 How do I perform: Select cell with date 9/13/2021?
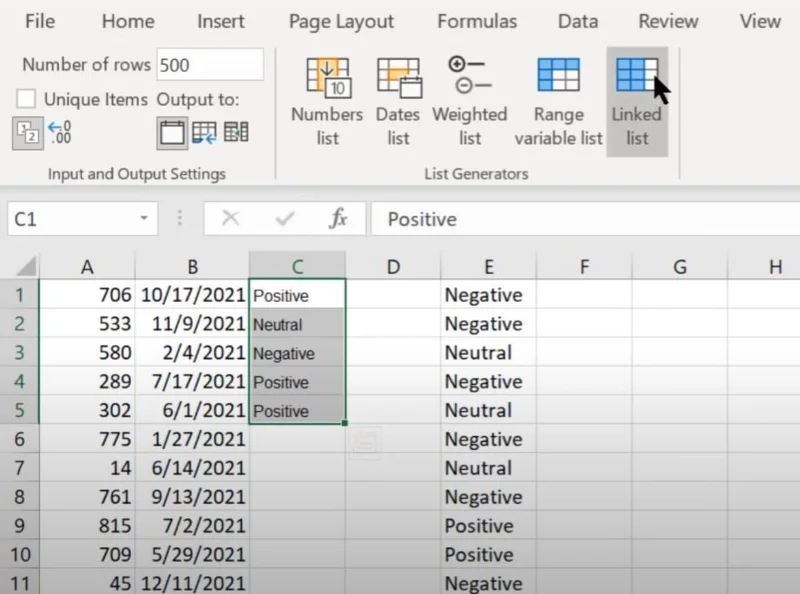click(x=192, y=497)
